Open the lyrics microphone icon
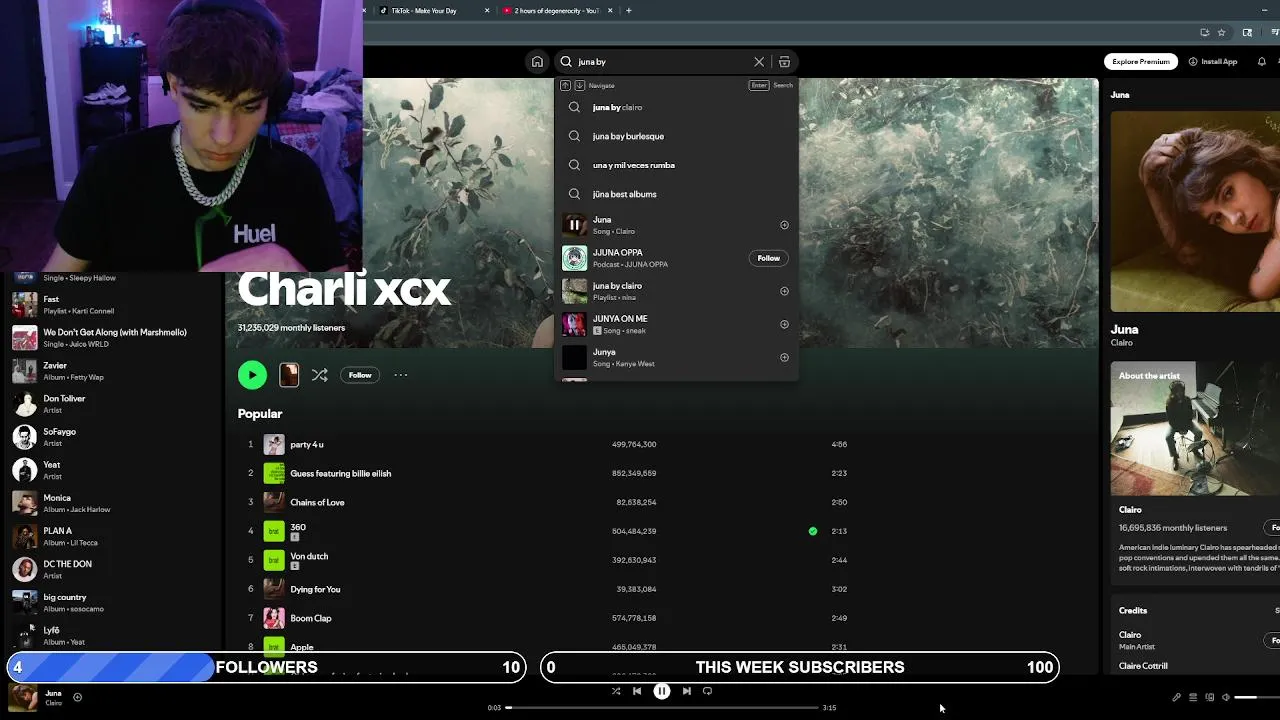Screen dimensions: 1280x720 1176,697
